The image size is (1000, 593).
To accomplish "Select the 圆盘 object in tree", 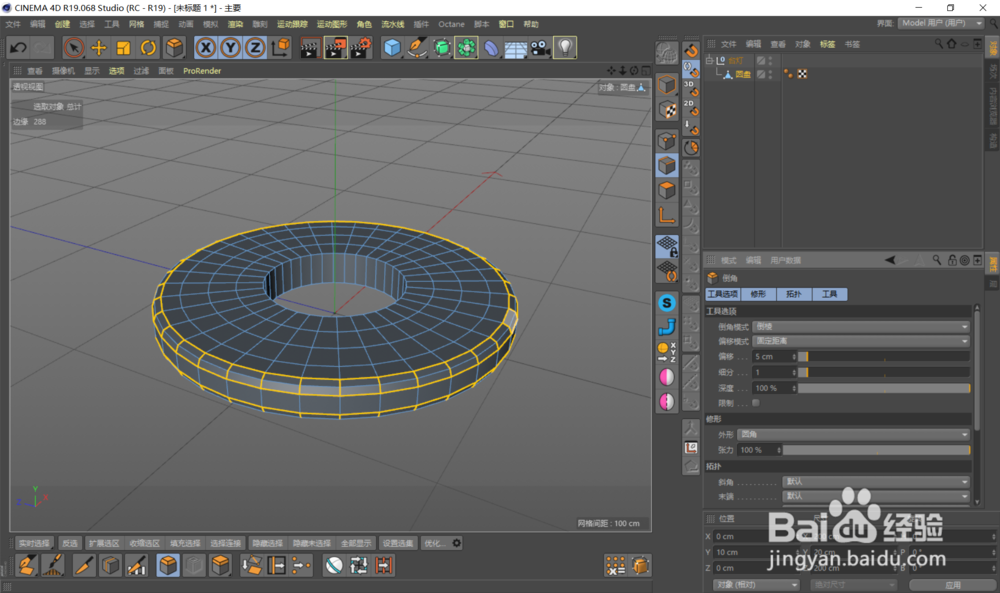I will 743,74.
